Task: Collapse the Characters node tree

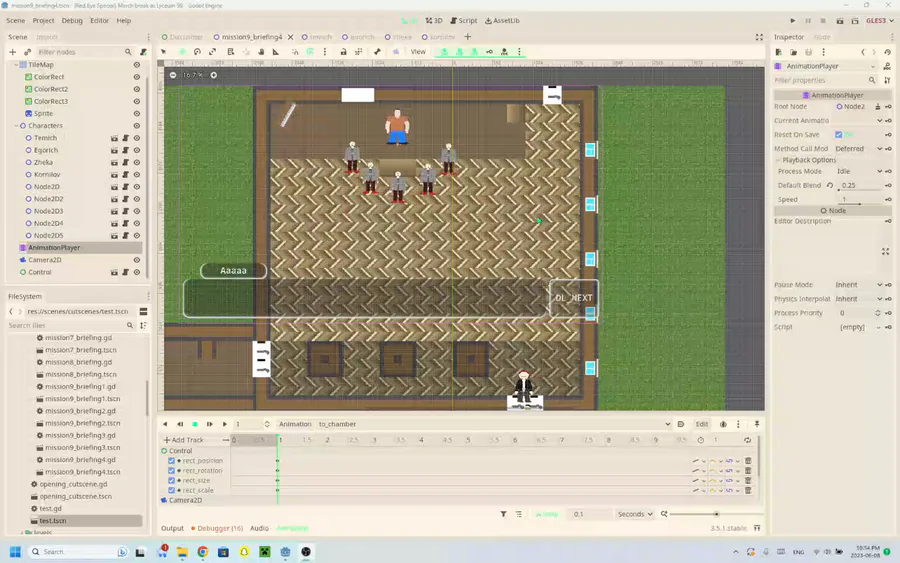Action: click(x=16, y=126)
